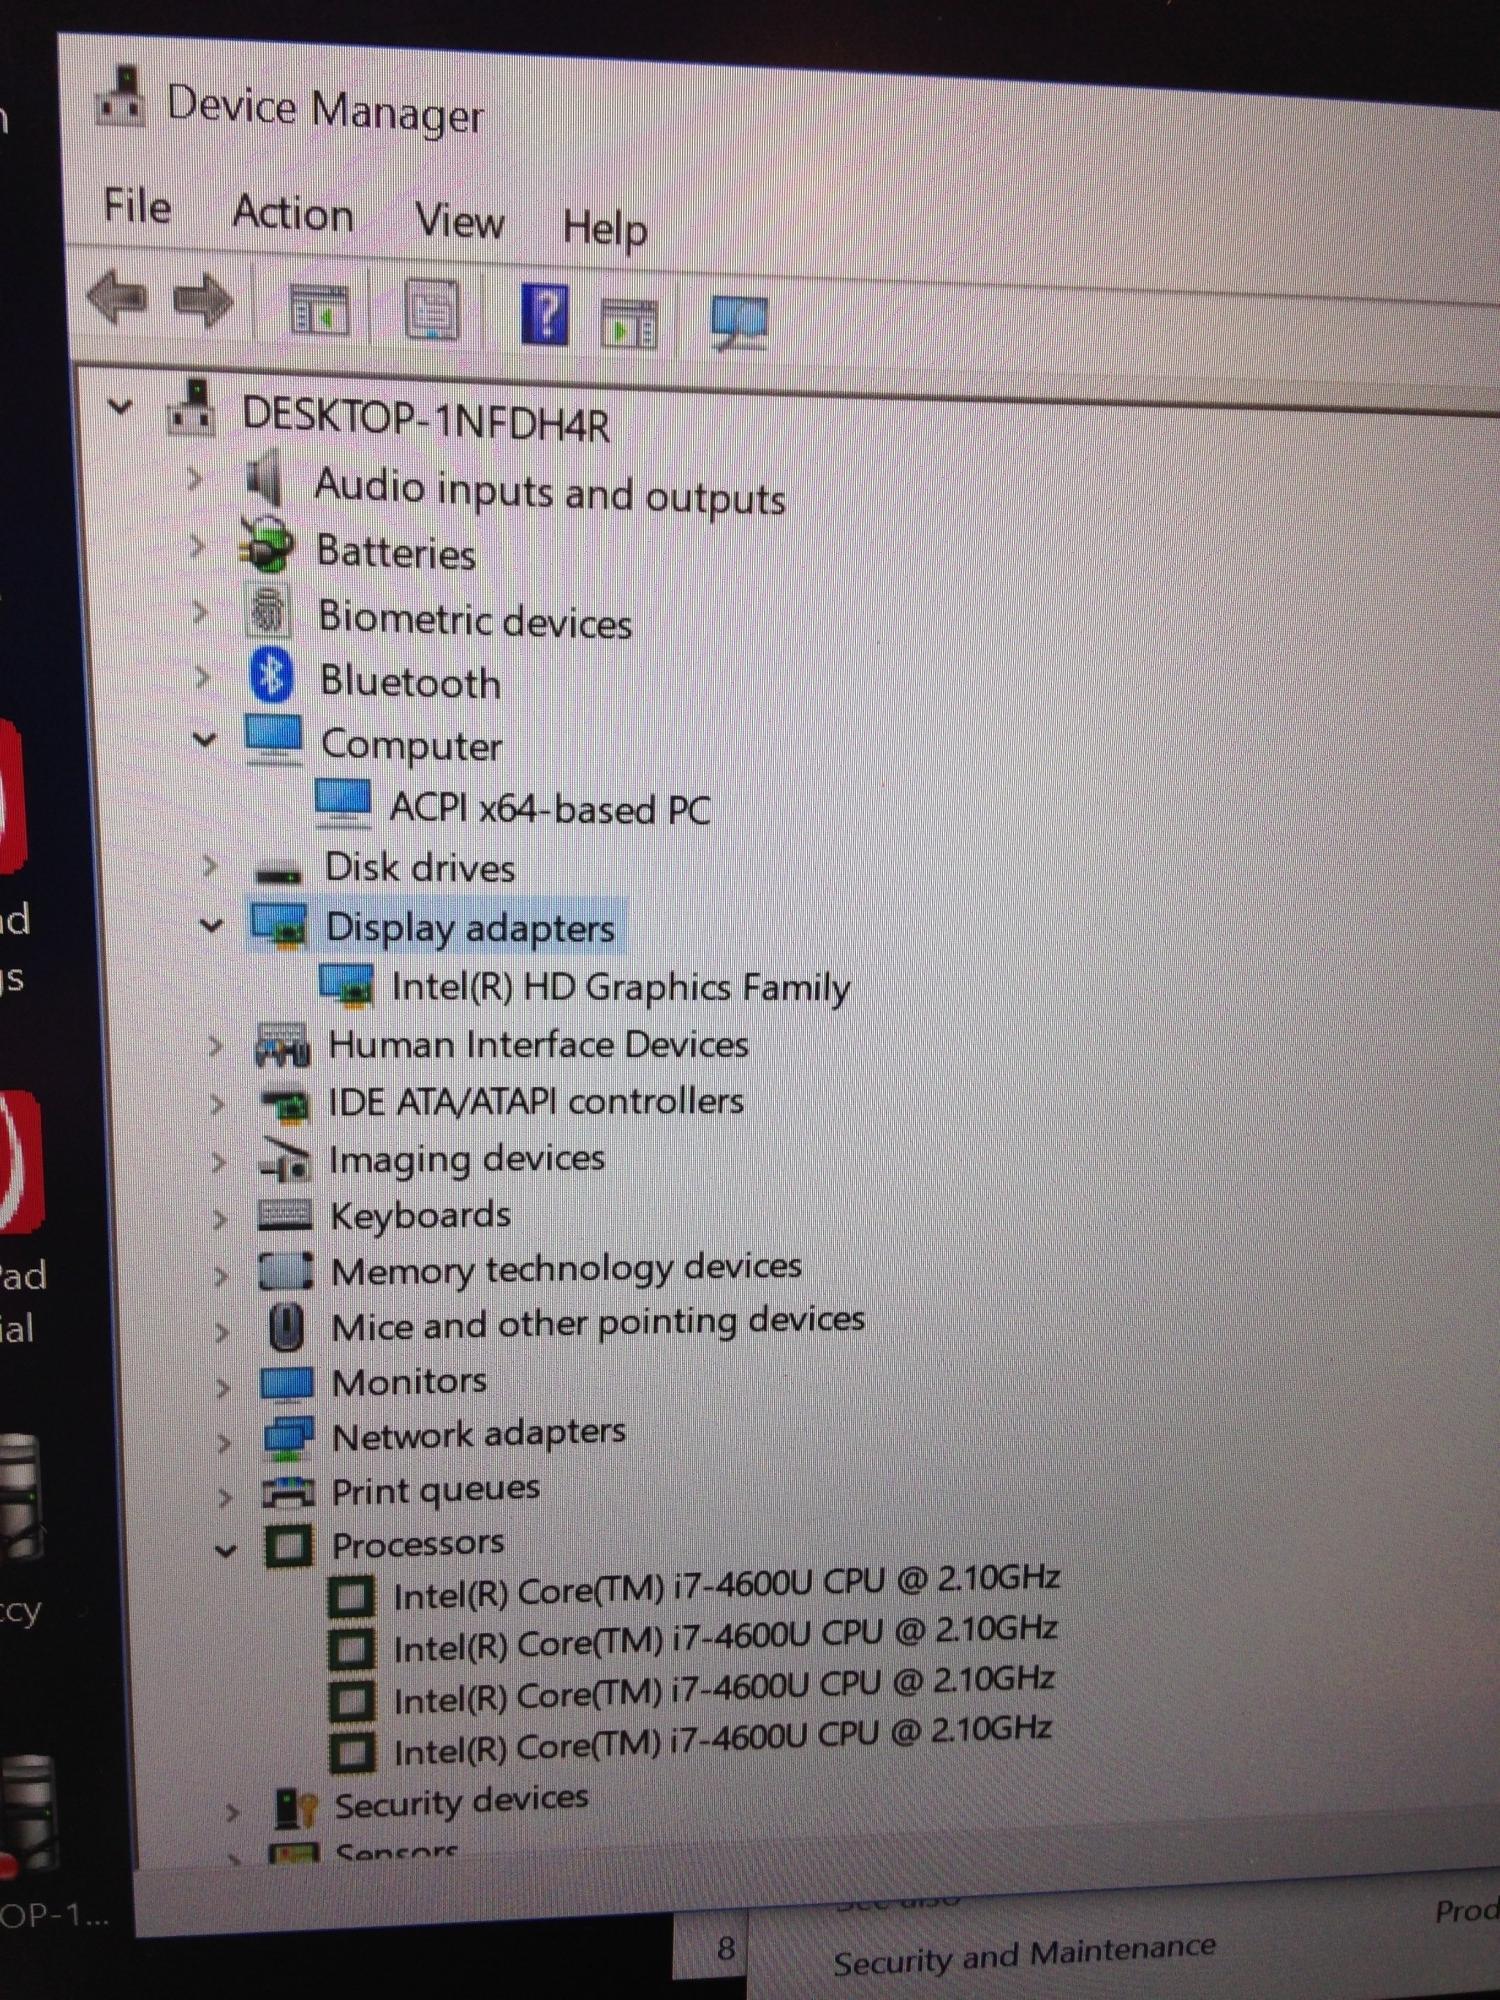The width and height of the screenshot is (1500, 2000).
Task: Click the blue Help question mark icon
Action: (x=545, y=314)
